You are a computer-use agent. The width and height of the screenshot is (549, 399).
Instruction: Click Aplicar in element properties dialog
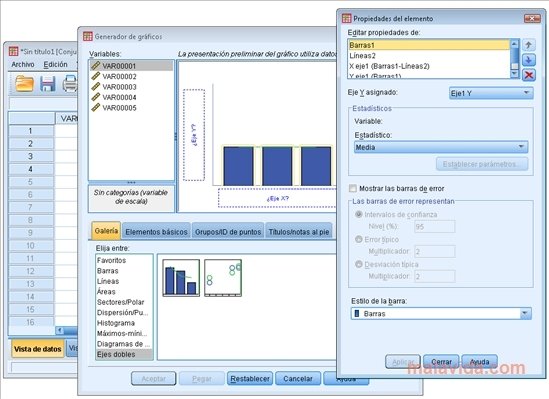click(403, 362)
